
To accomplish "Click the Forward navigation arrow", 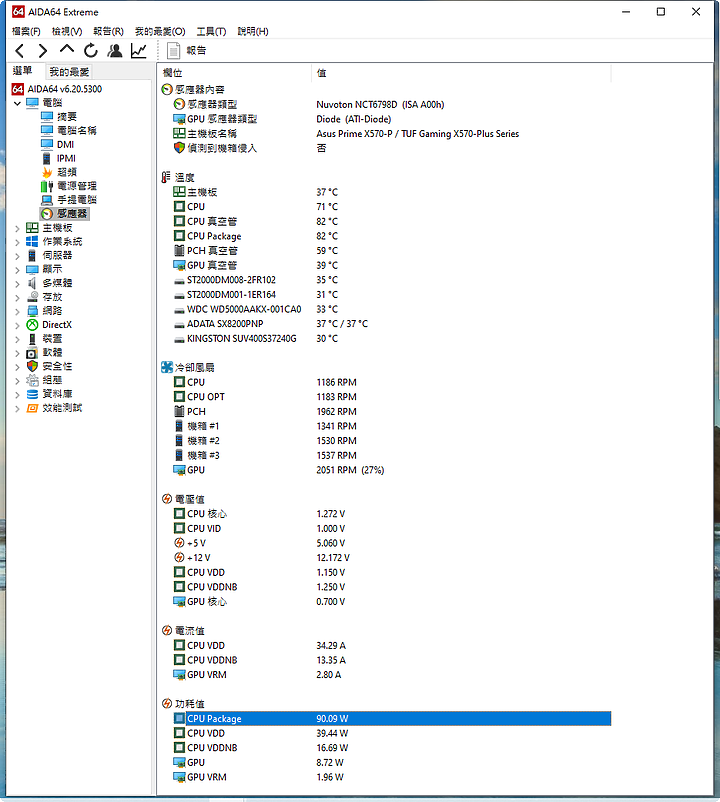I will pos(43,51).
